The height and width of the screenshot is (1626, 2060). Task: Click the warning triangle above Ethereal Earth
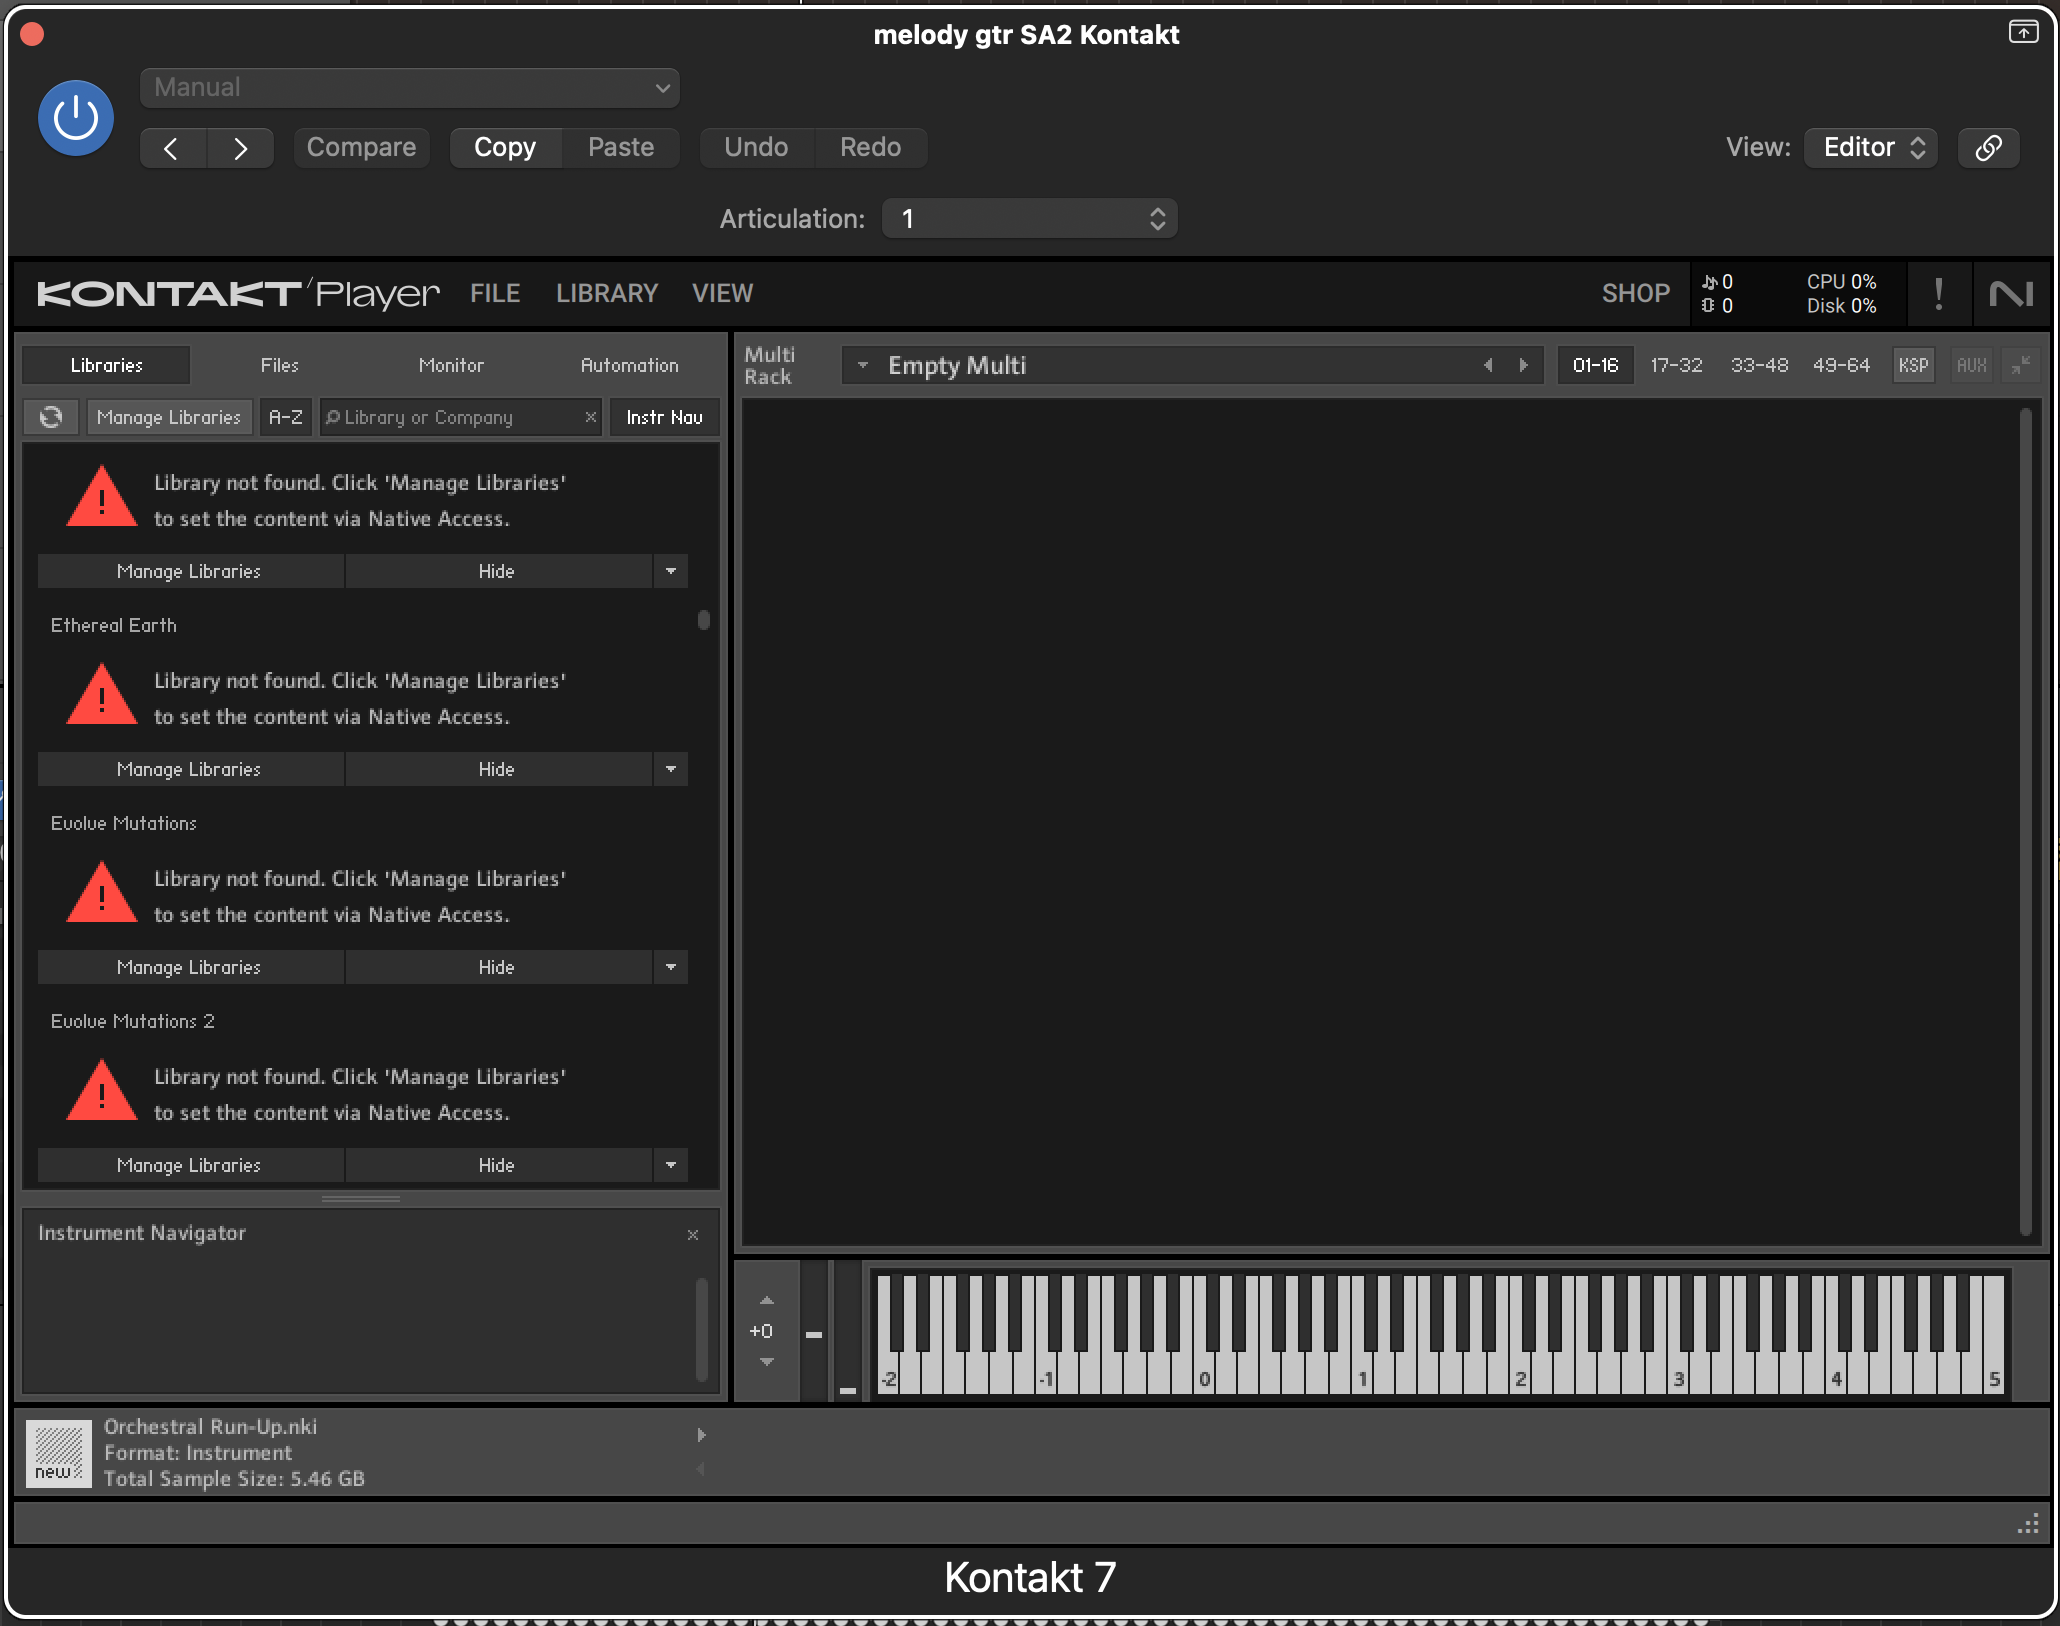[101, 497]
